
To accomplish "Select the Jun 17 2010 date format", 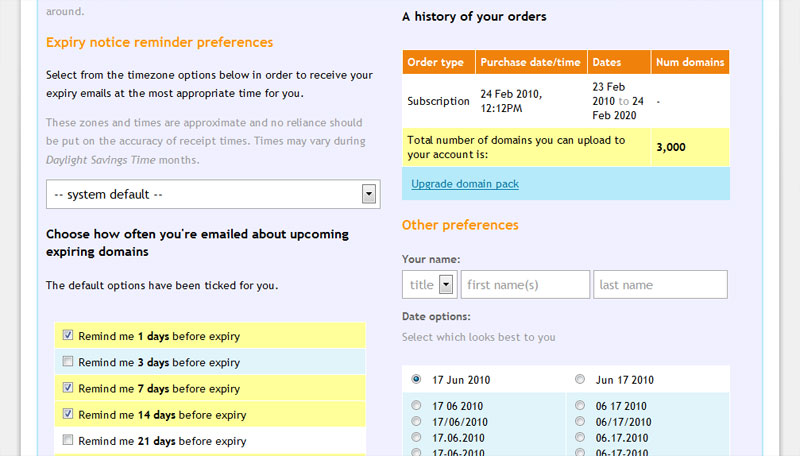I will point(580,380).
